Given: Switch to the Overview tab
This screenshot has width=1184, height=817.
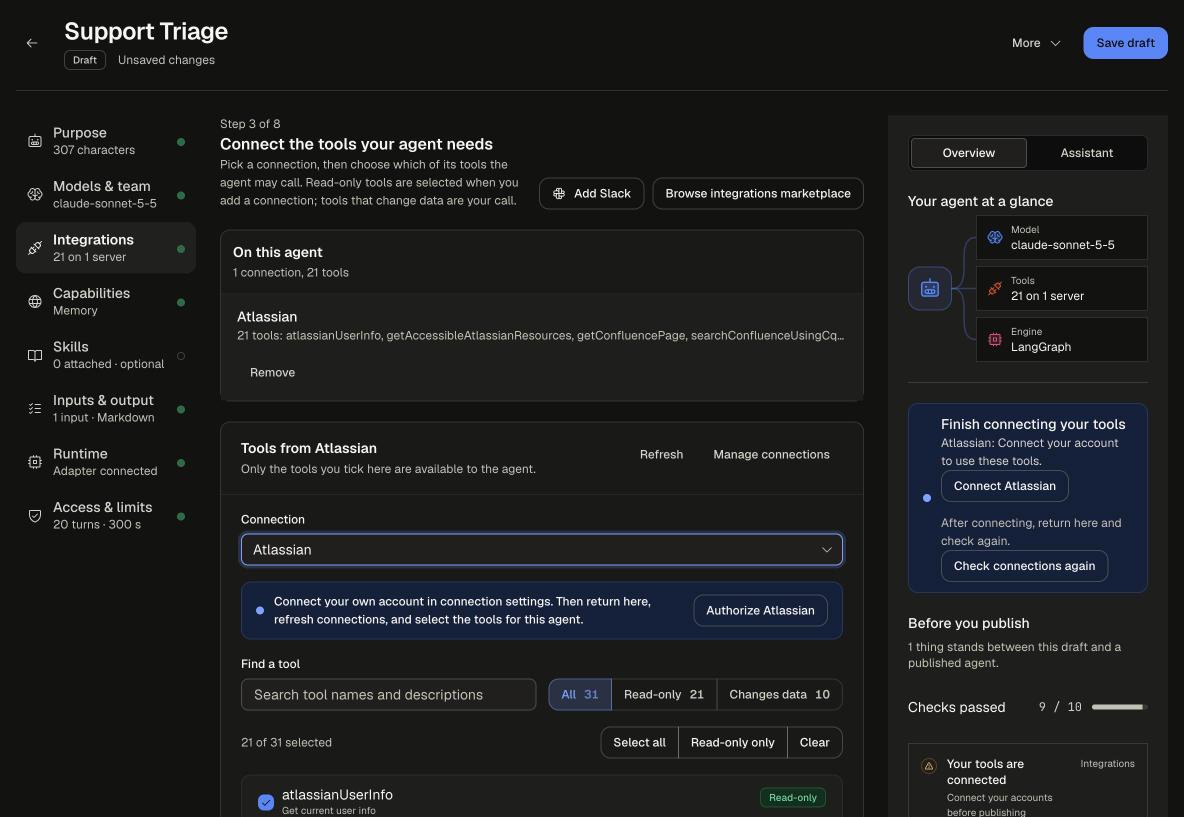Looking at the screenshot, I should click(x=968, y=153).
